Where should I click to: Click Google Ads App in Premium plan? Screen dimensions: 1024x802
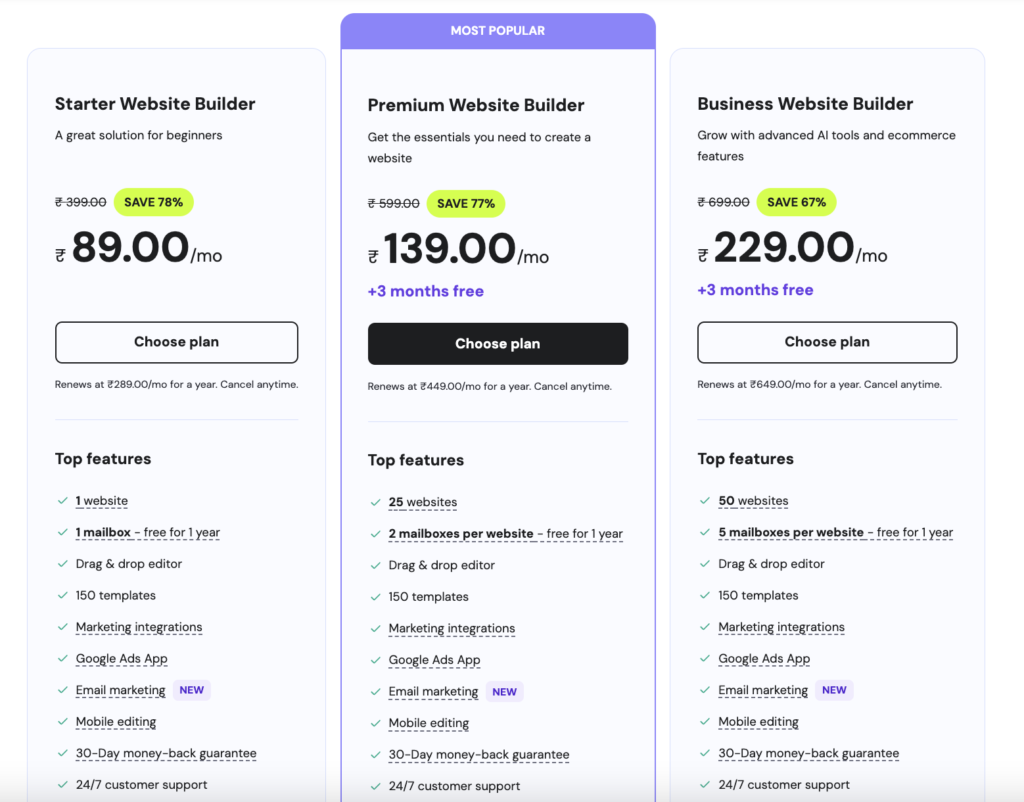[434, 660]
